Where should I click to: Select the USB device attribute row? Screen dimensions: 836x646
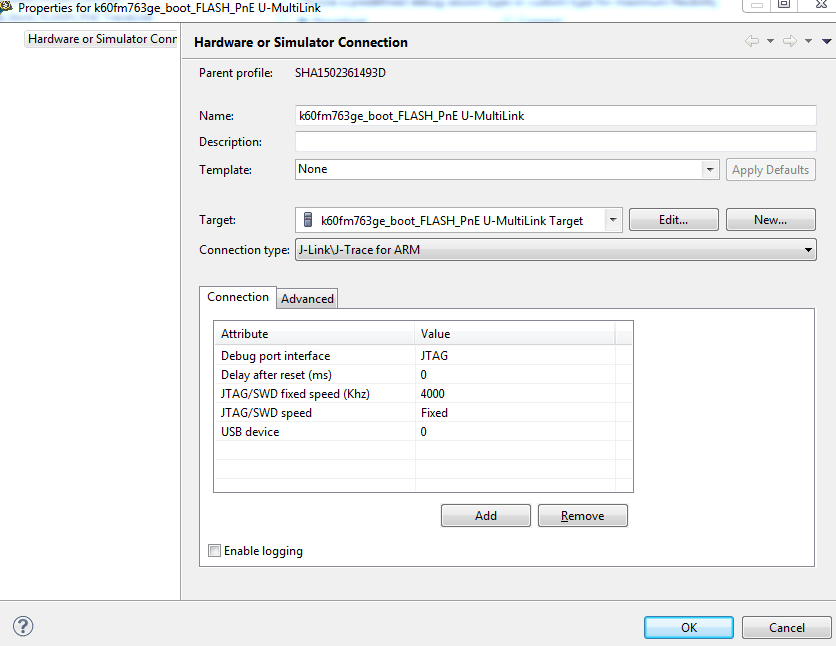[423, 432]
